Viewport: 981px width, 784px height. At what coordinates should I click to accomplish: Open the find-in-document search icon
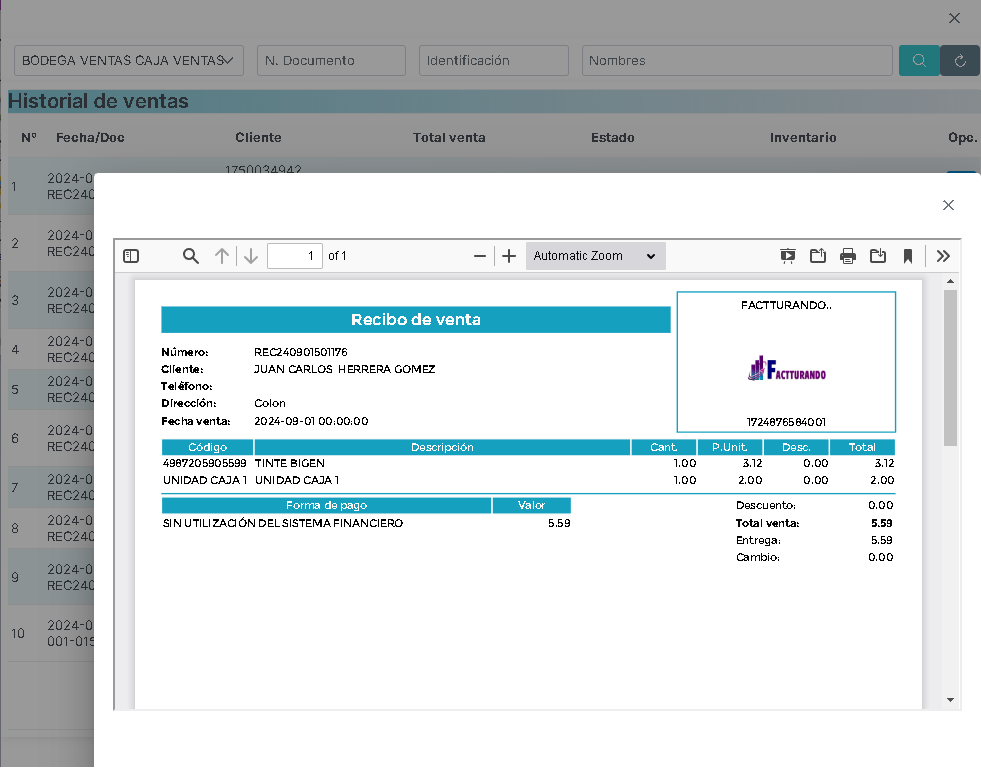coord(191,256)
